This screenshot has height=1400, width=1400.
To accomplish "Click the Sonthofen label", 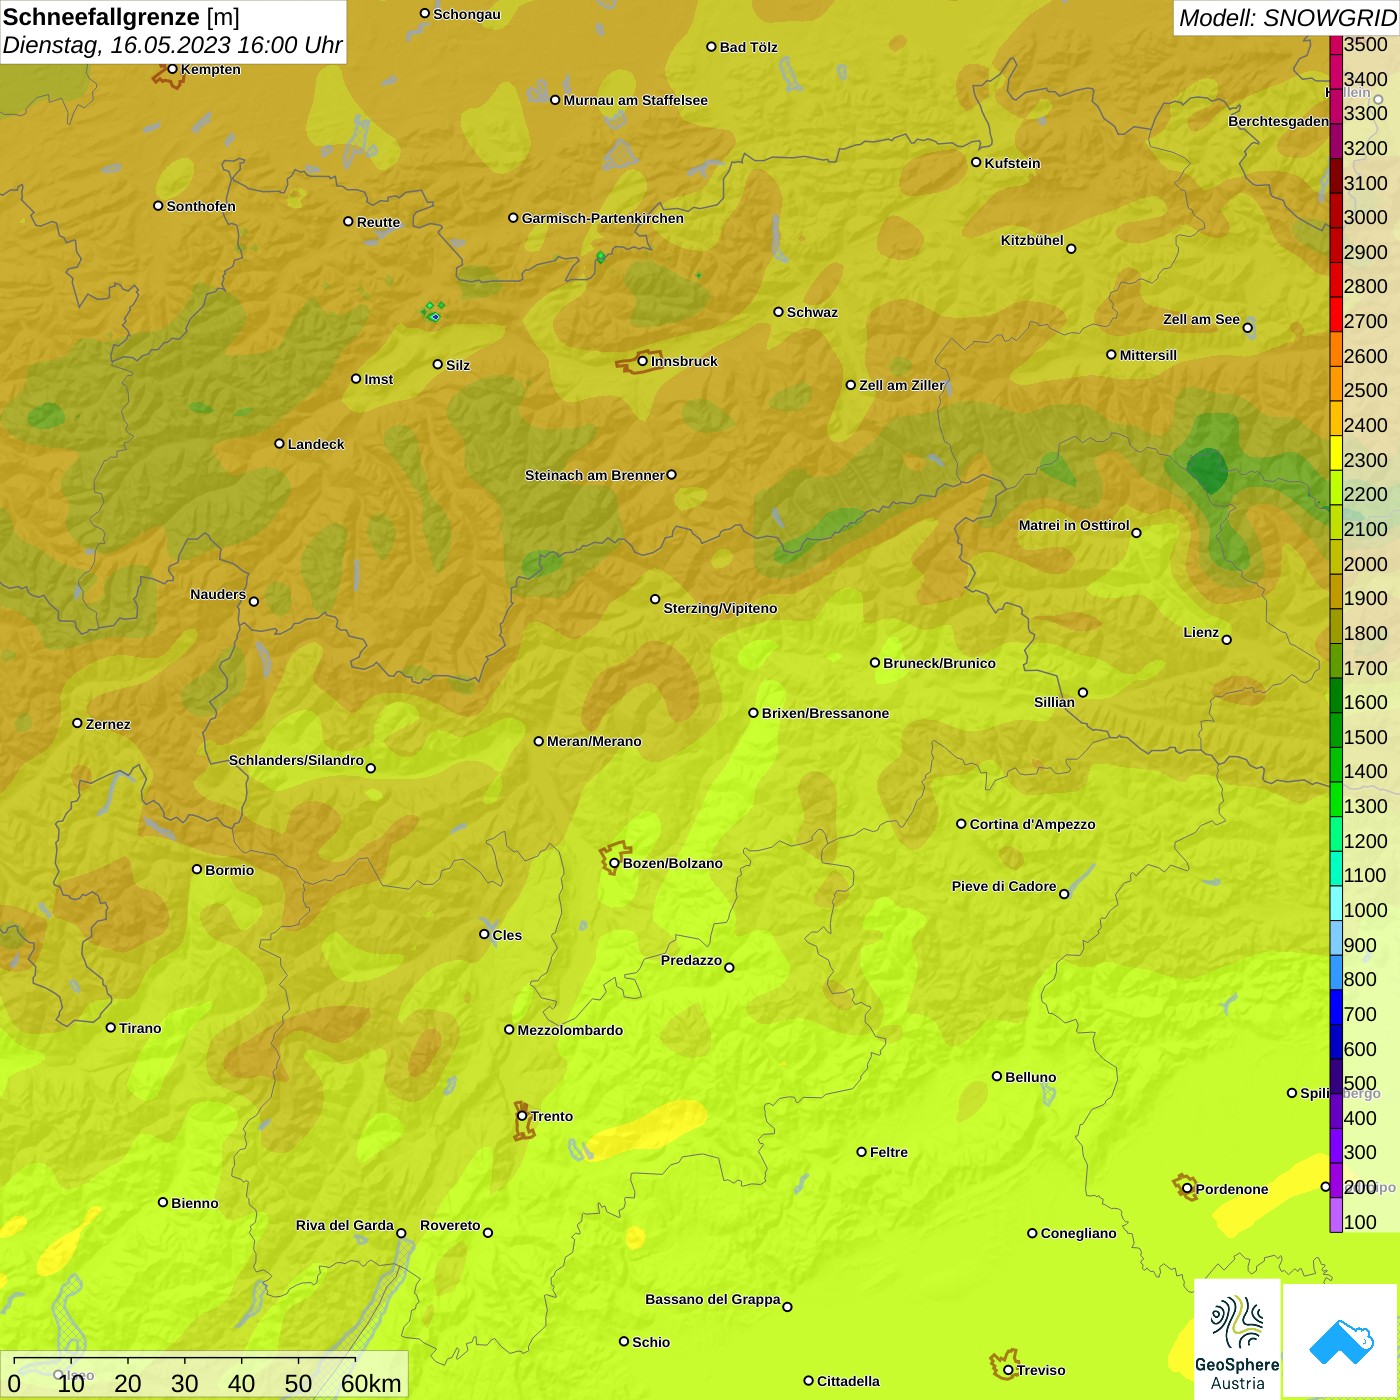I will click(x=201, y=206).
